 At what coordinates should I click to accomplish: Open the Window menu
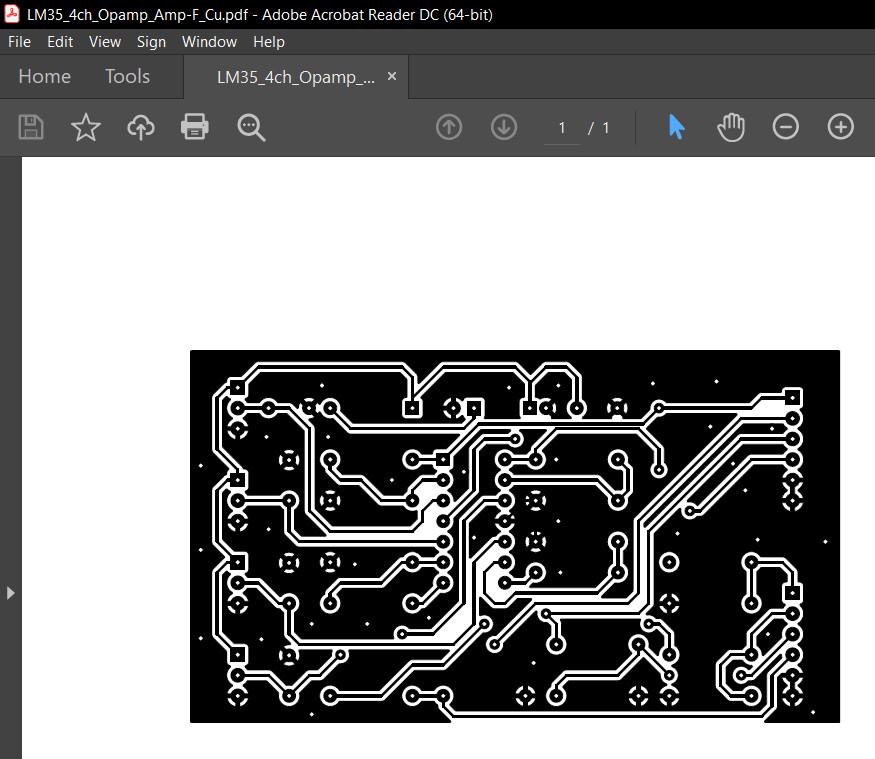coord(209,42)
